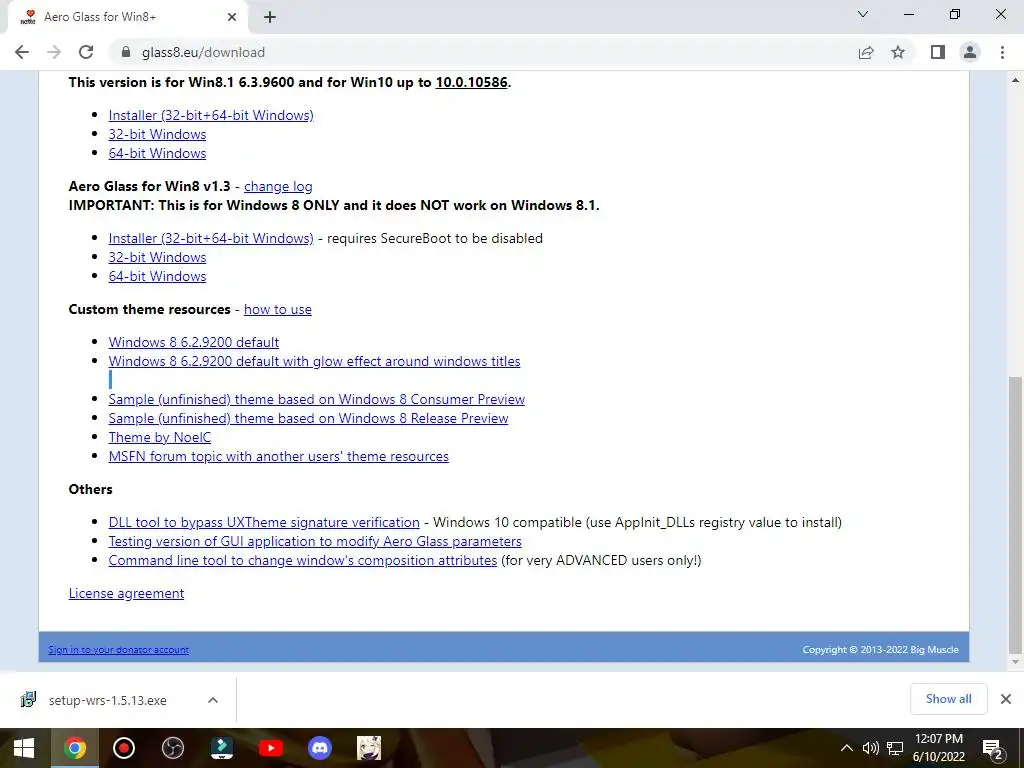
Task: Download Win8 installer requiring SecureBoot disabled
Action: (x=211, y=238)
